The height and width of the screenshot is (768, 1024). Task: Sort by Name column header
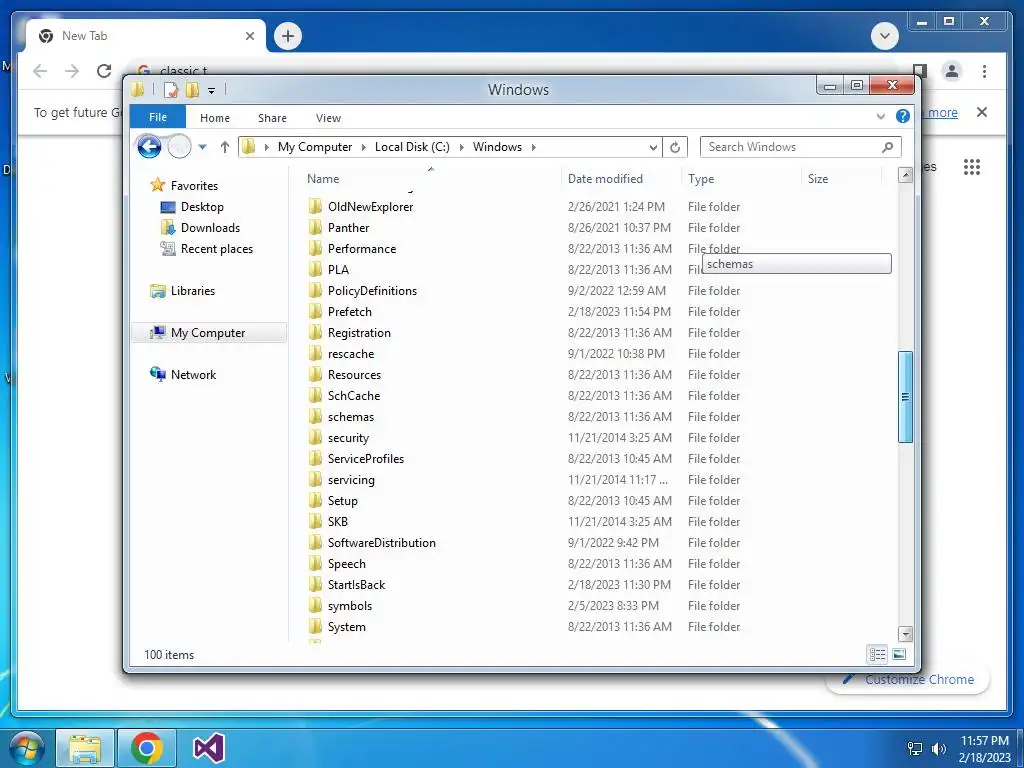click(431, 178)
